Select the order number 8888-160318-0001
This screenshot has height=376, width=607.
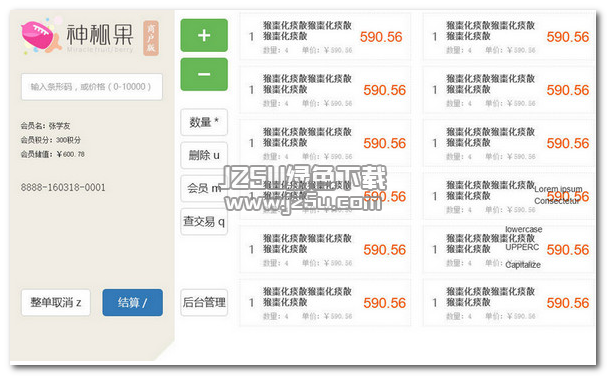tap(63, 187)
